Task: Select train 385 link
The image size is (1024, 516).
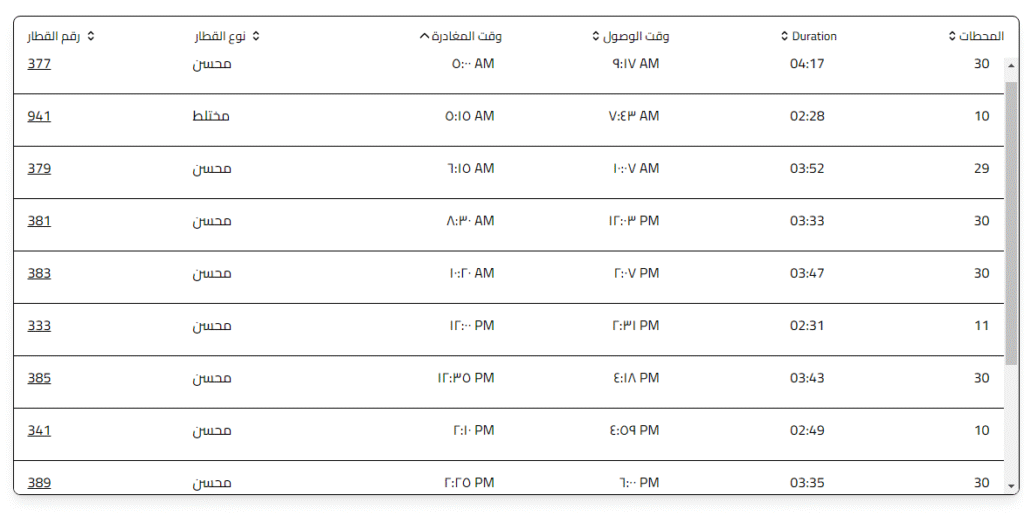Action: pos(39,378)
